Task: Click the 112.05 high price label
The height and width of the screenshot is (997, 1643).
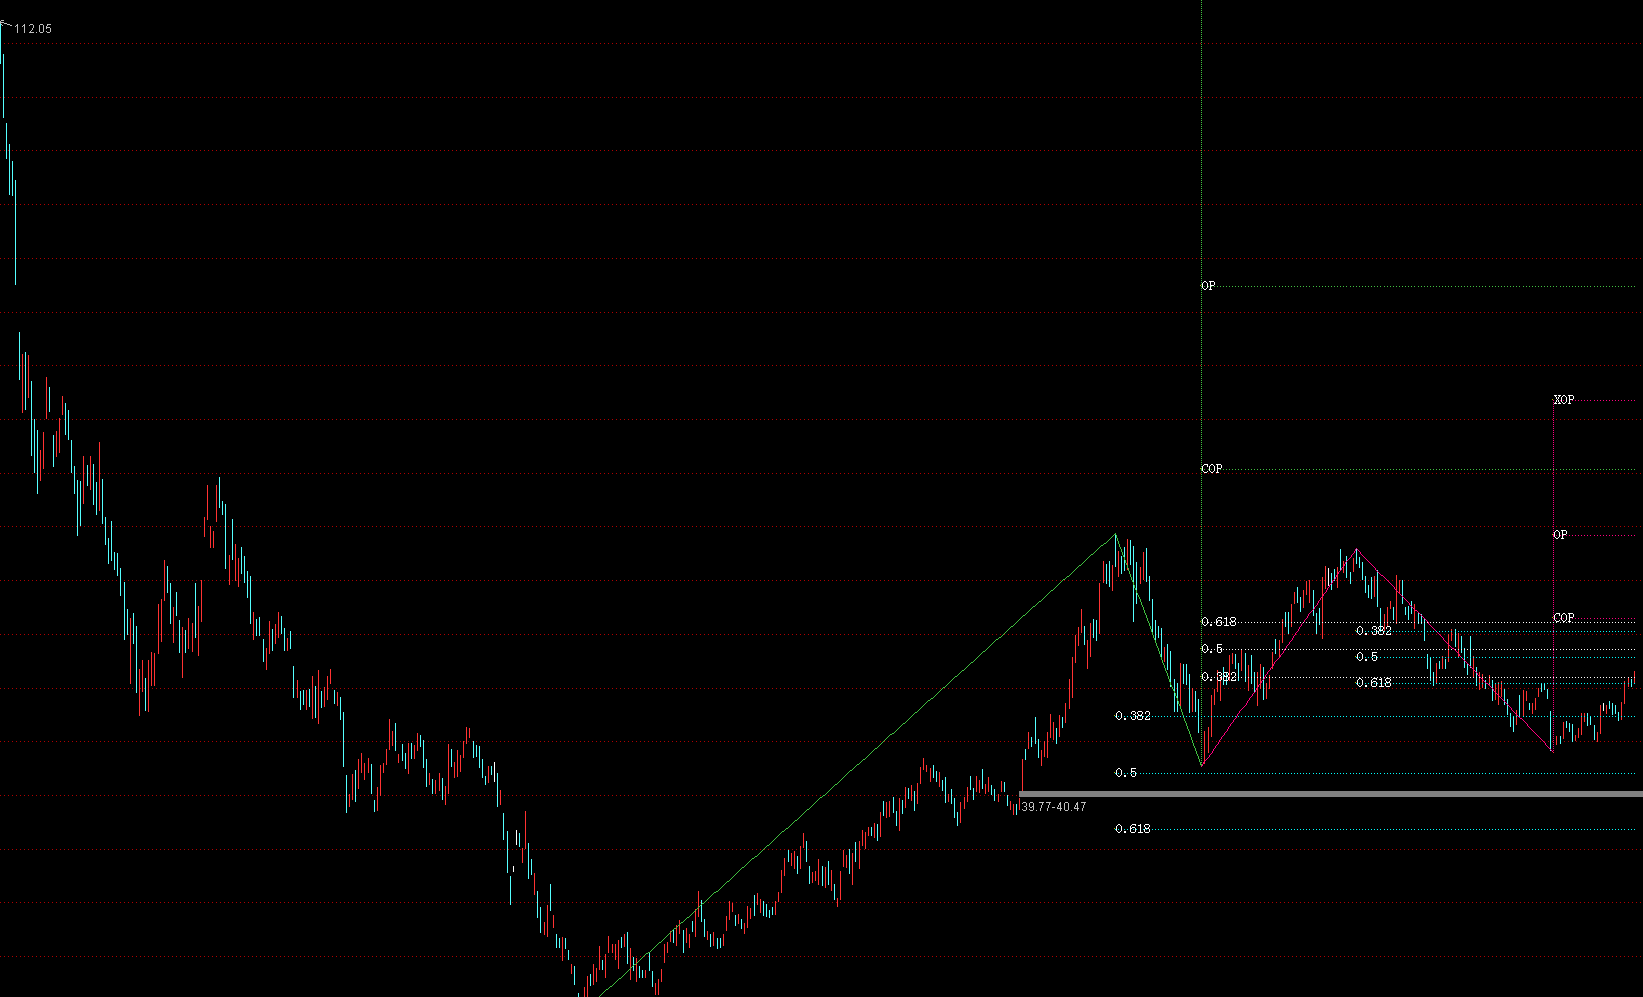Action: (x=33, y=29)
